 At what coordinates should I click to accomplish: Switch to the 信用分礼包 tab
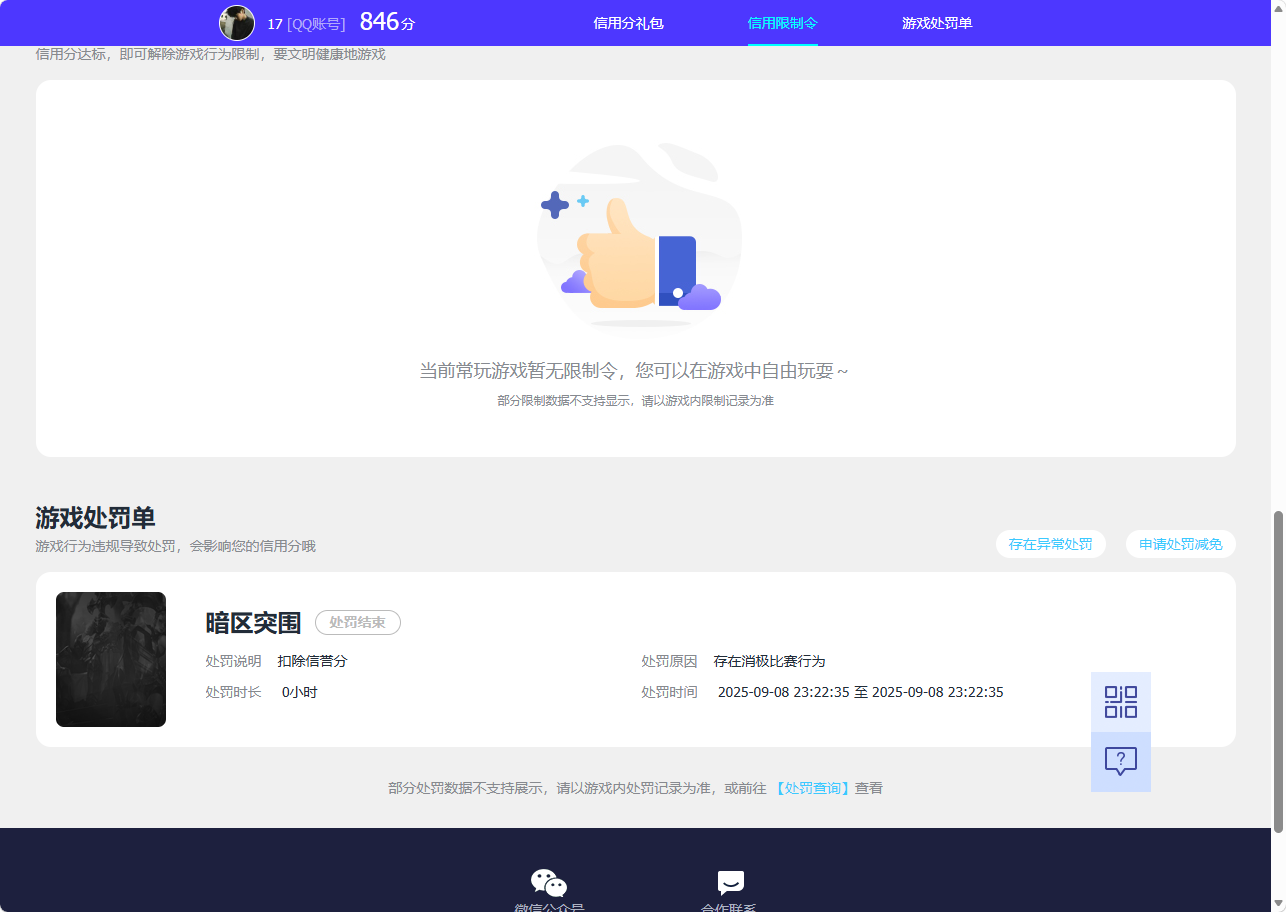coord(628,23)
